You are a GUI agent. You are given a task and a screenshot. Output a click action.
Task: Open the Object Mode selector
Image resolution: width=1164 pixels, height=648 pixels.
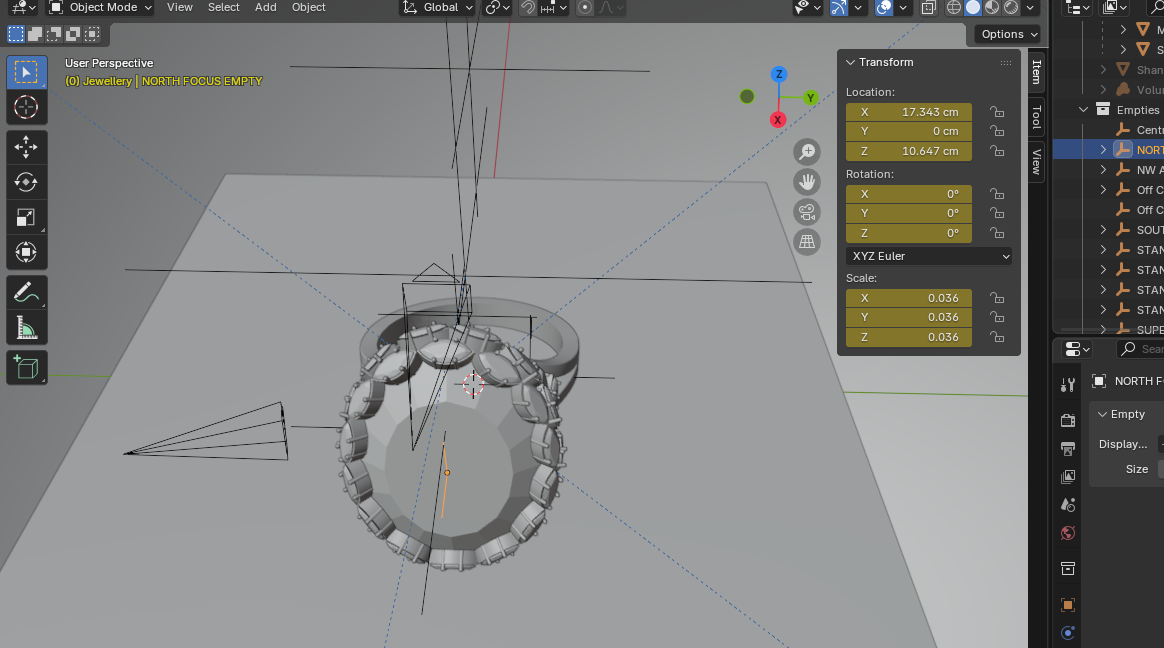coord(102,7)
